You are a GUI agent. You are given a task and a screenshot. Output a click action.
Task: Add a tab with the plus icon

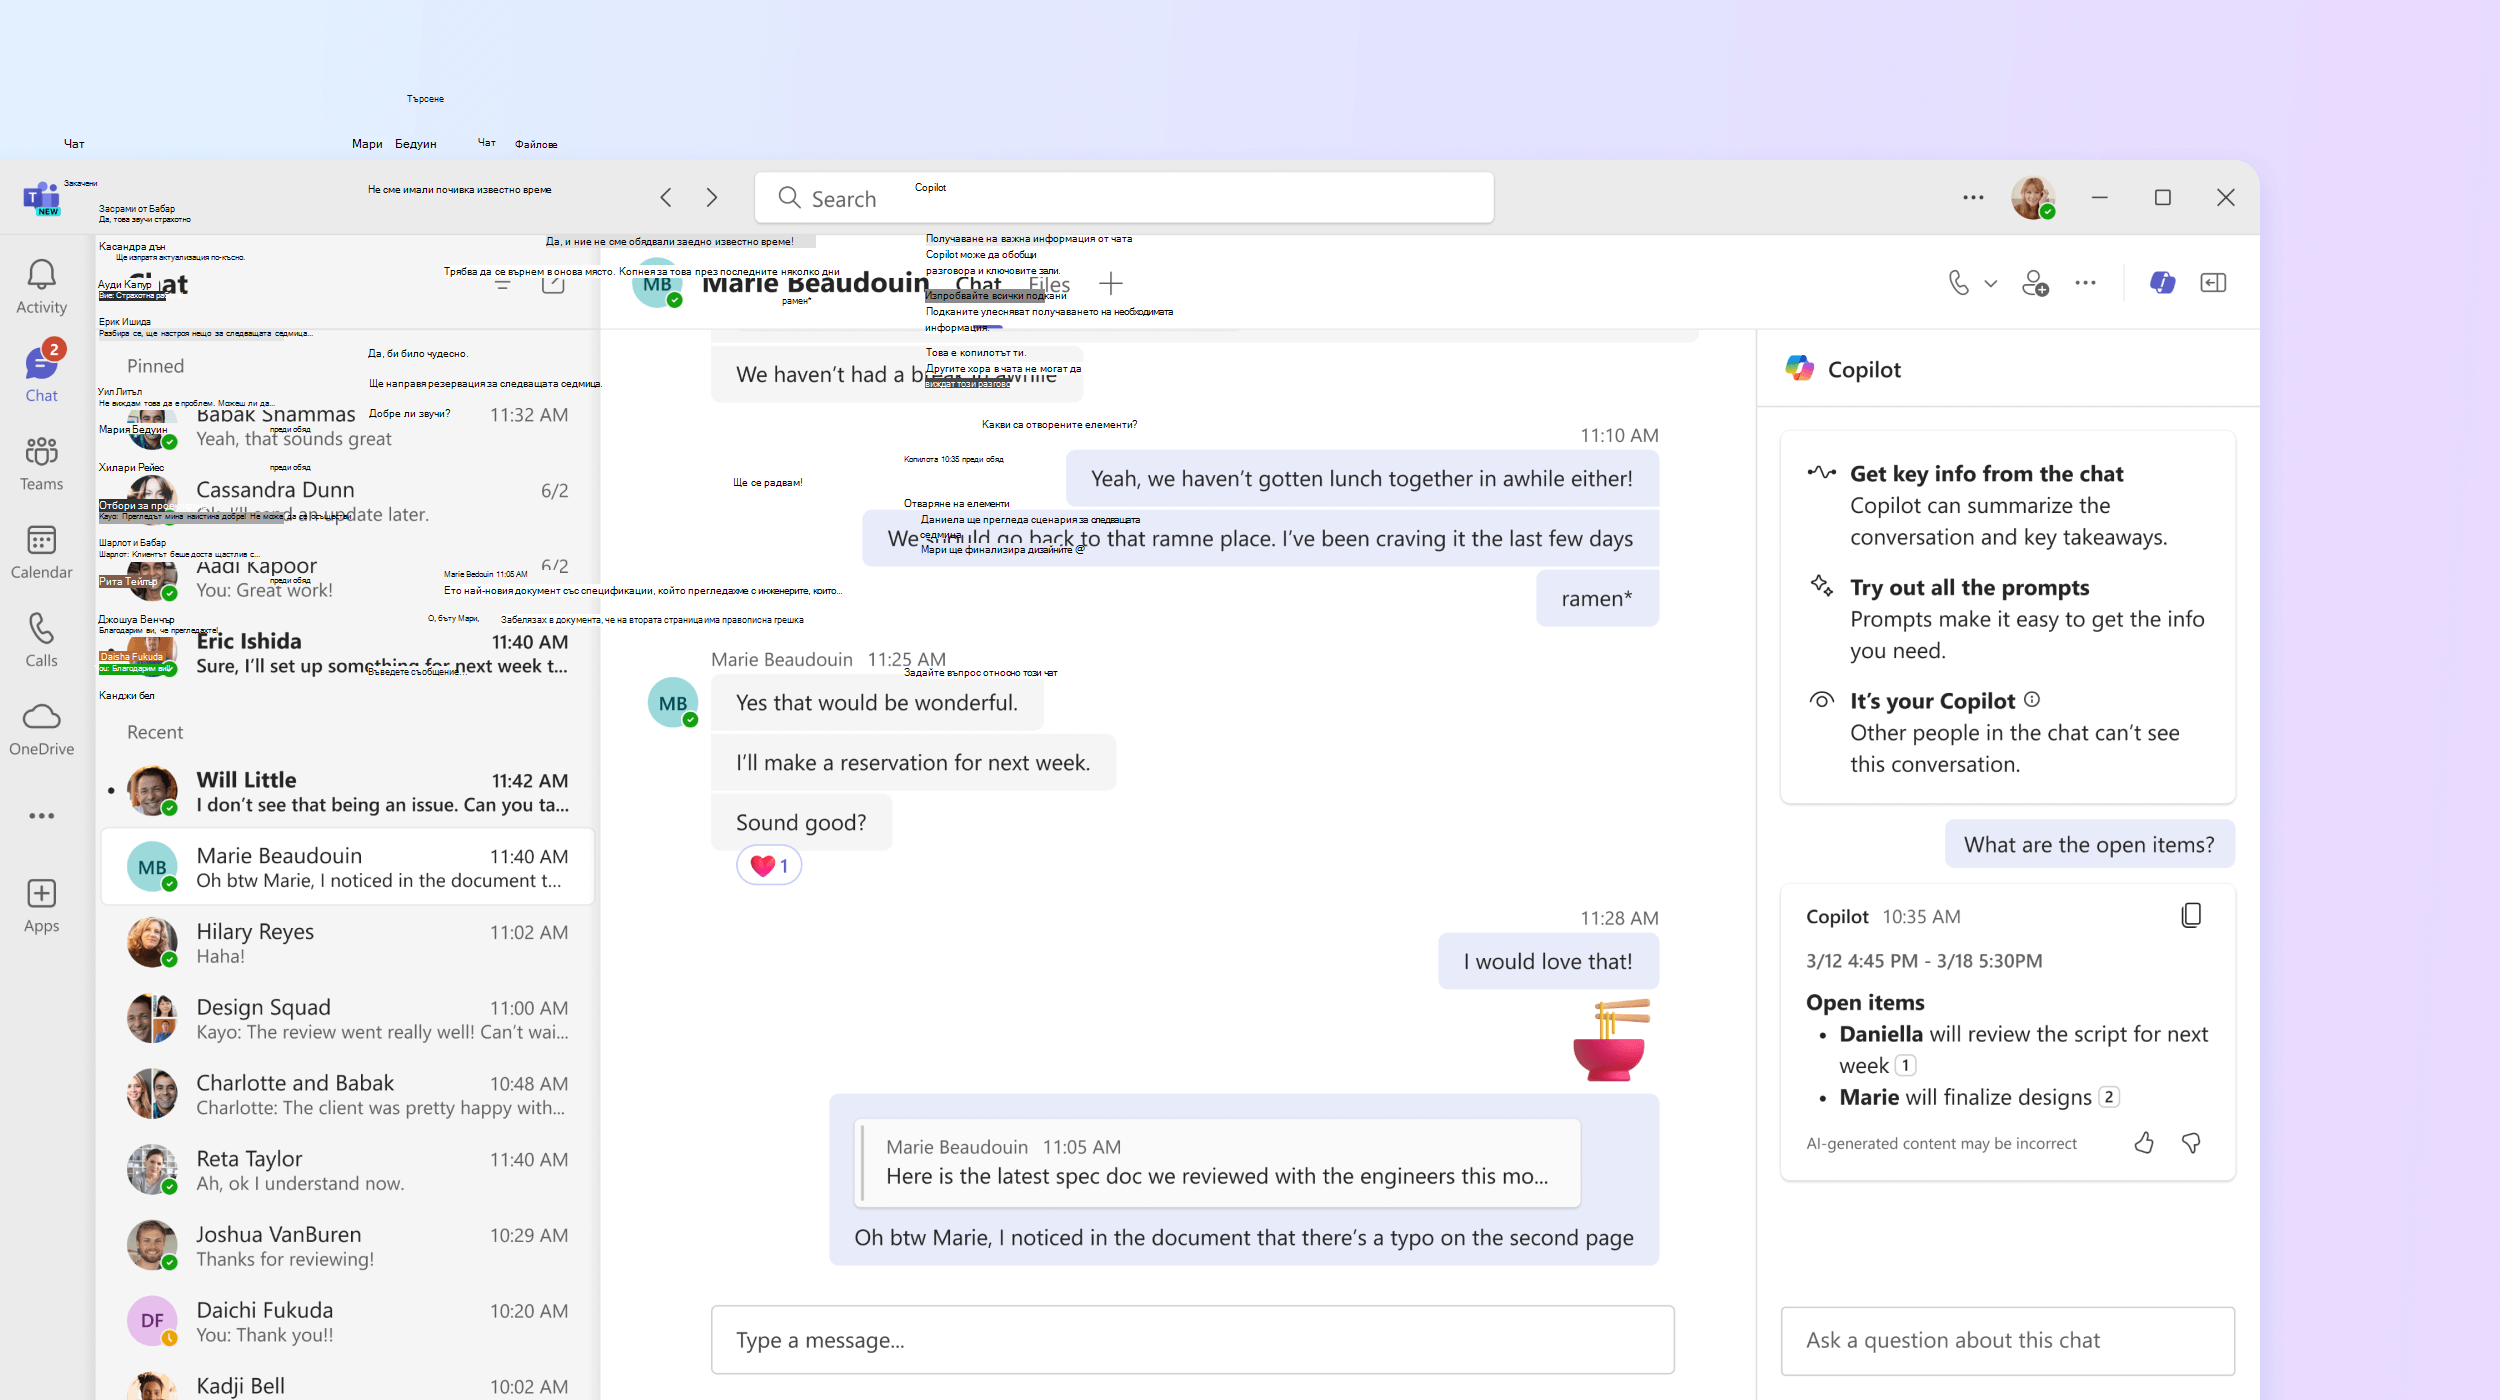pyautogui.click(x=1111, y=284)
